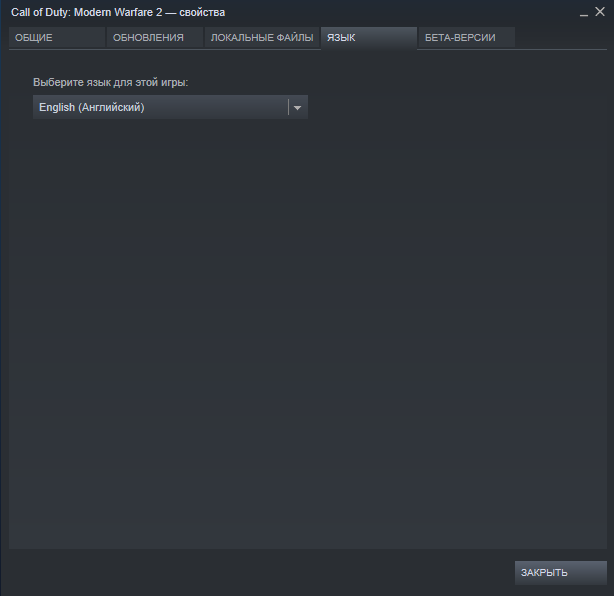
Task: Show the game updates settings tab
Action: point(155,38)
